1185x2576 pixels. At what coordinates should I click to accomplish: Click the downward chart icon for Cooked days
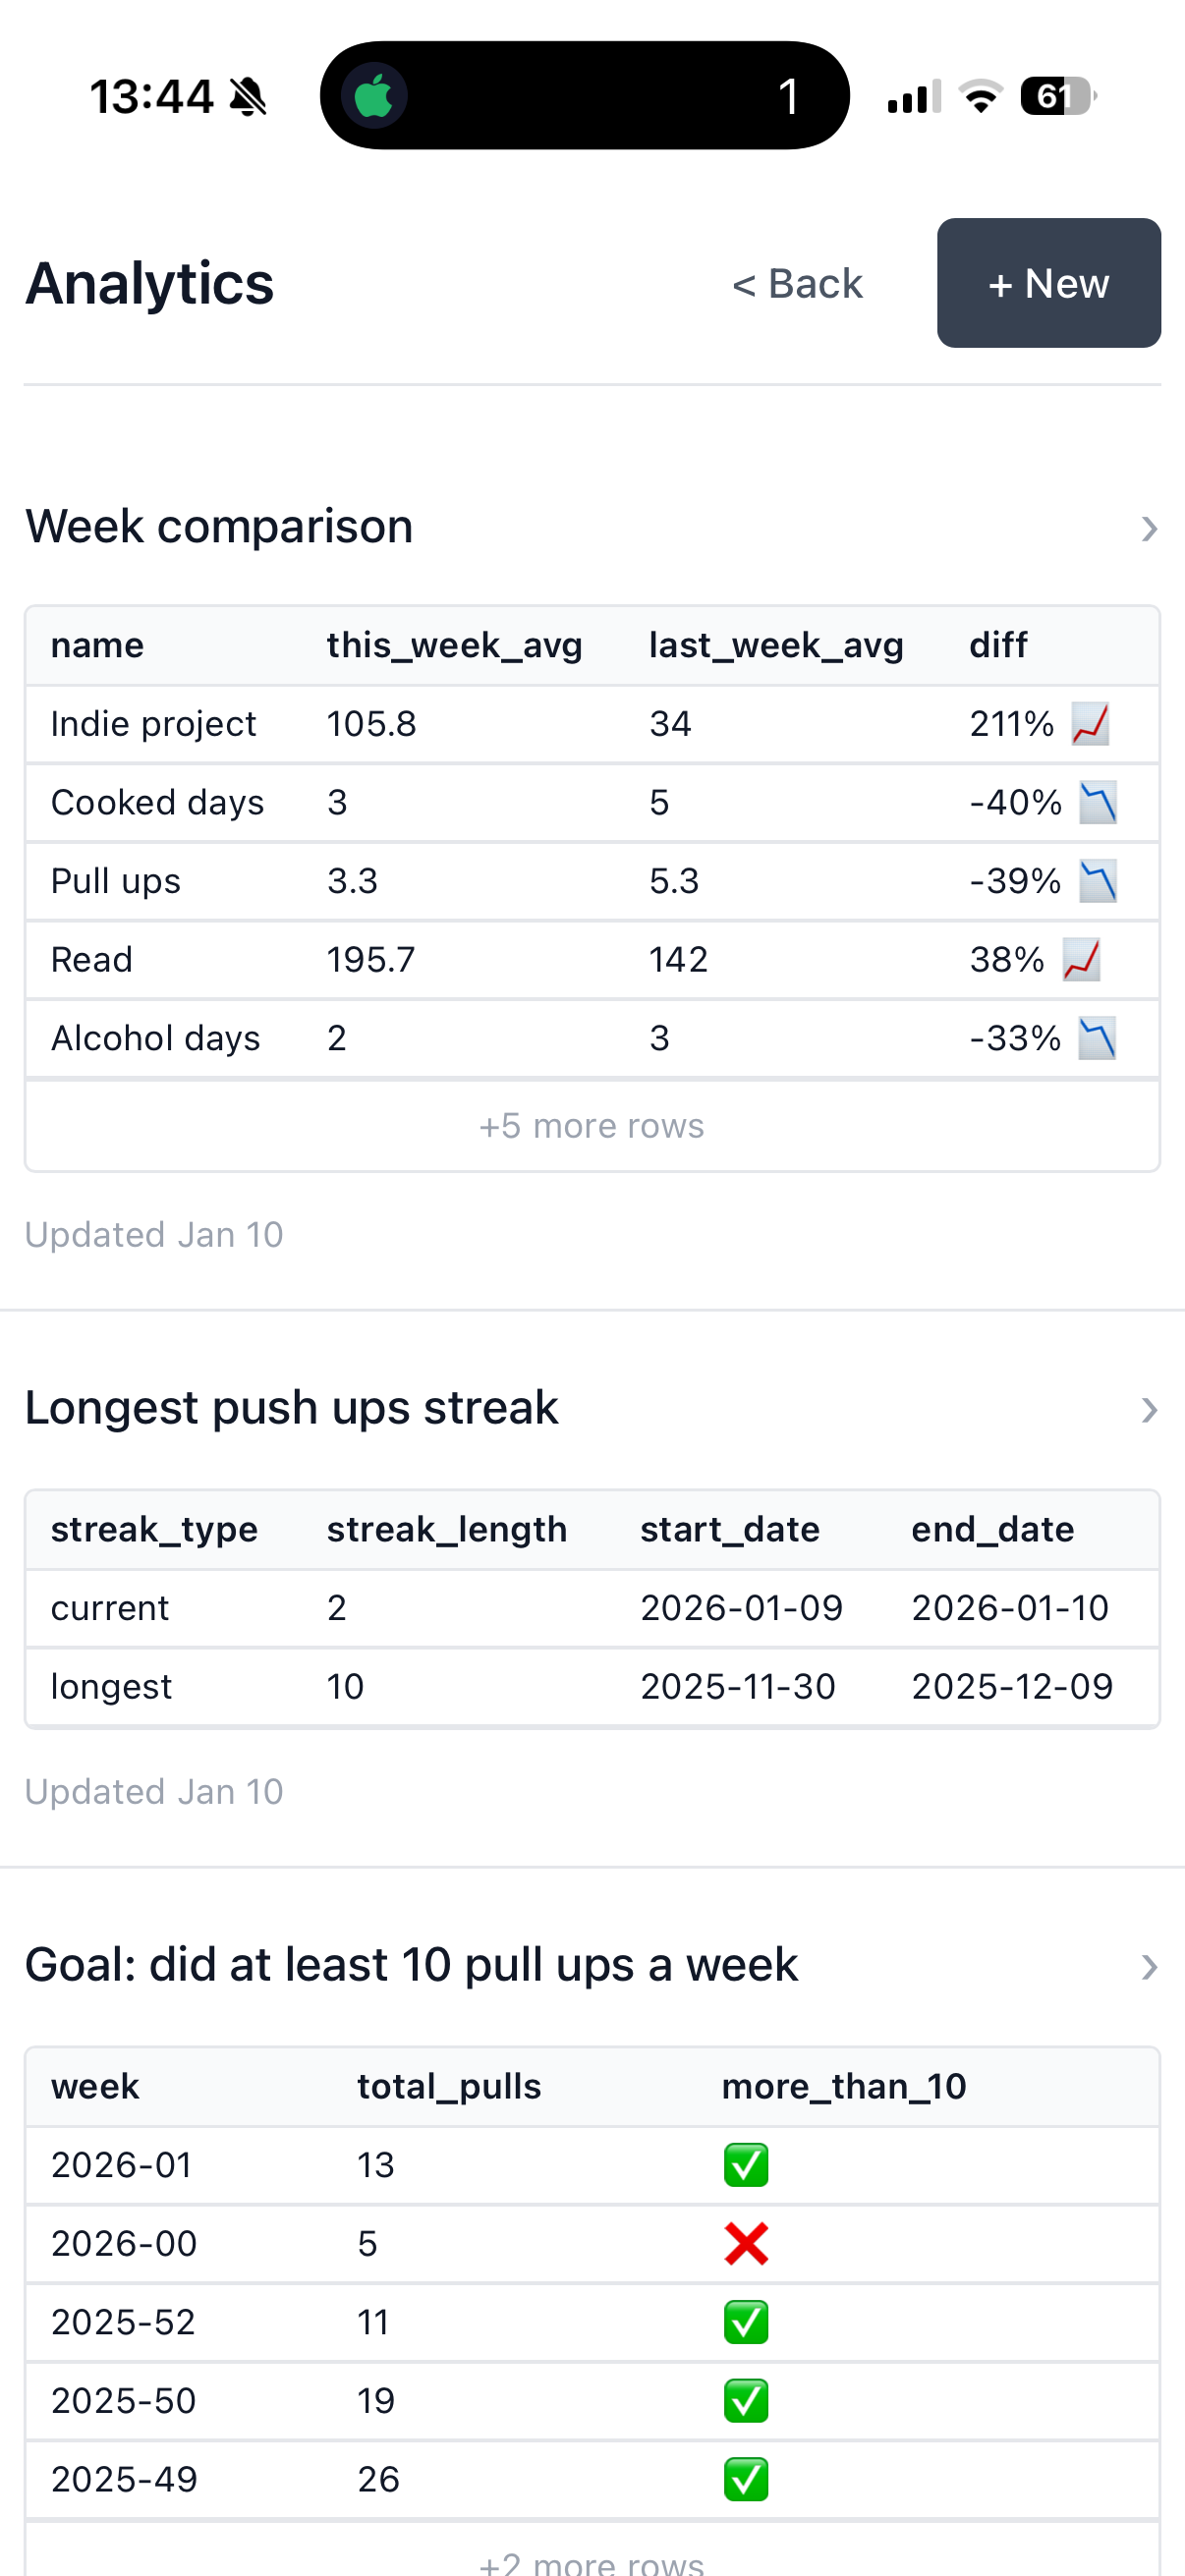click(1097, 803)
